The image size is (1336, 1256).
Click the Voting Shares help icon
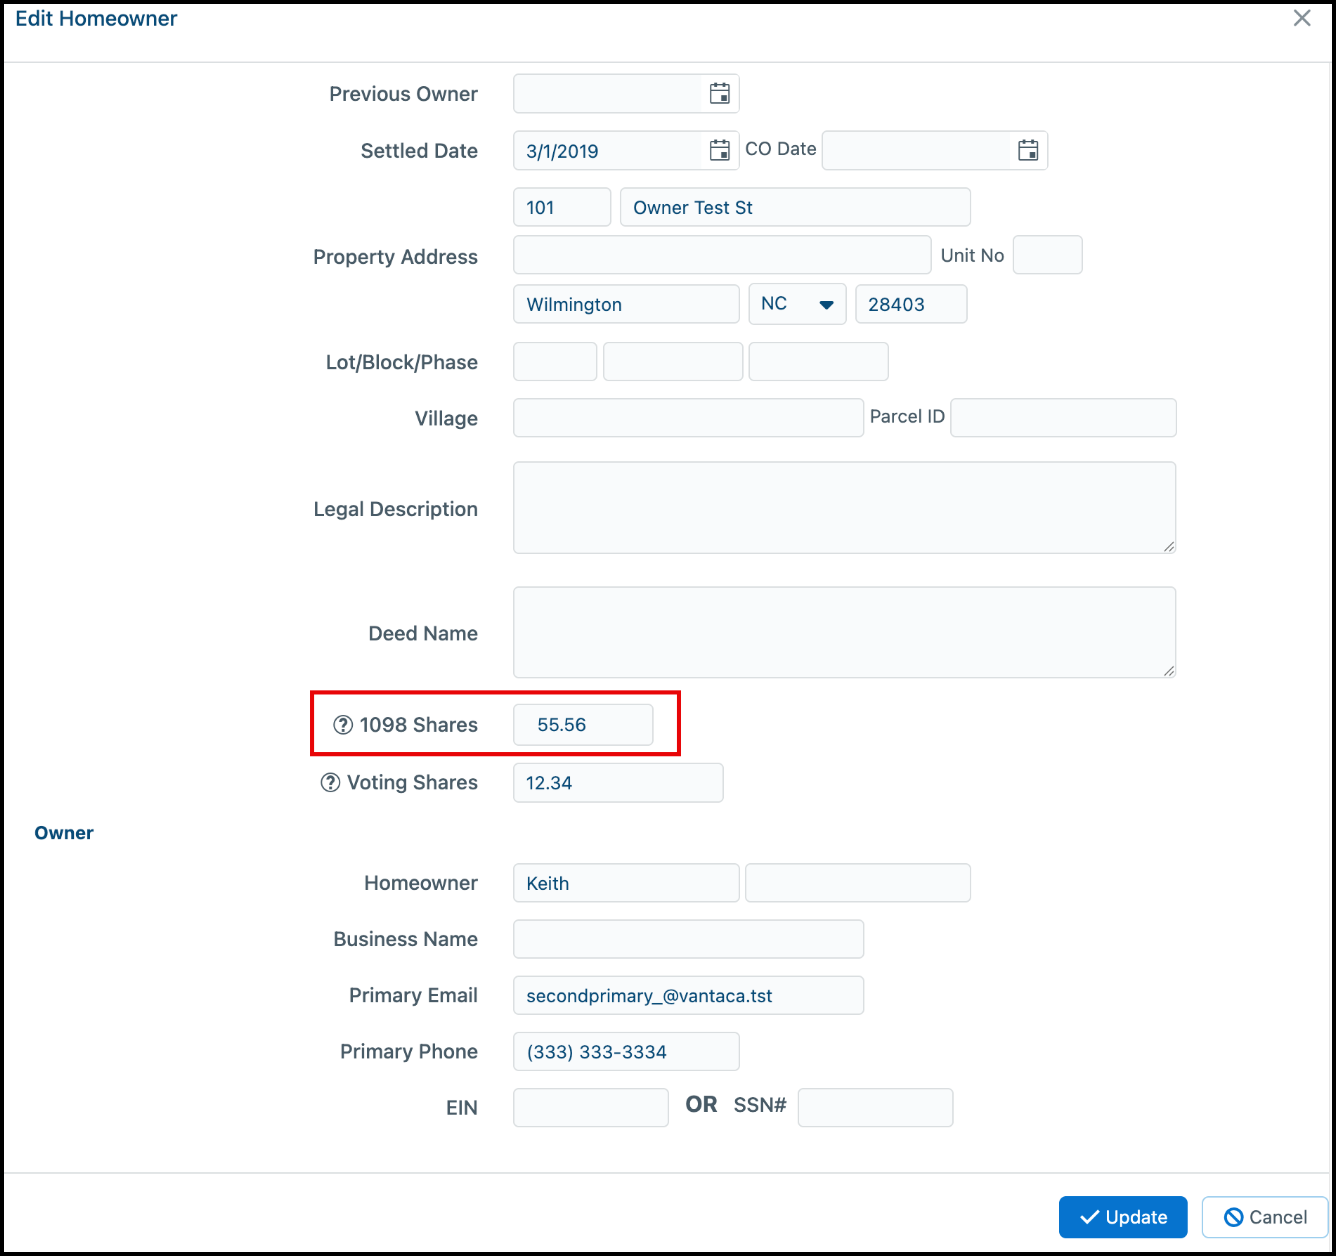[x=330, y=782]
